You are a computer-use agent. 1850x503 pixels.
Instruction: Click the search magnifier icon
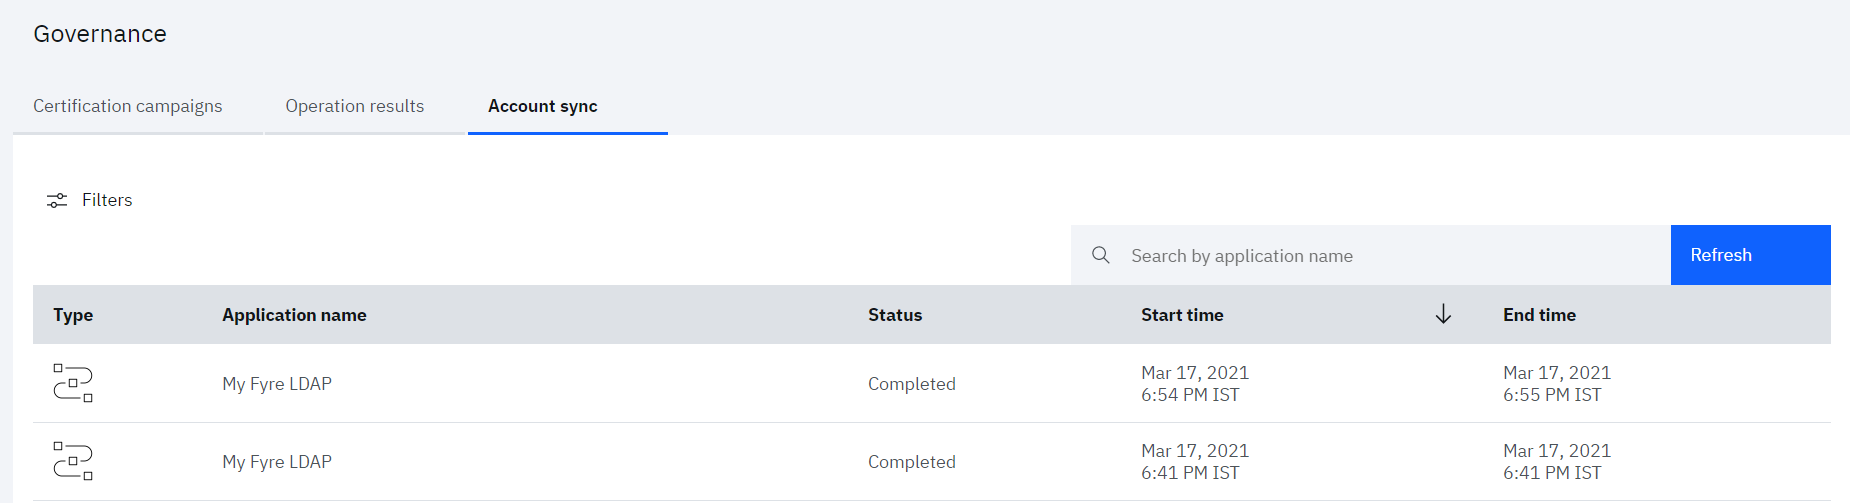(1100, 255)
